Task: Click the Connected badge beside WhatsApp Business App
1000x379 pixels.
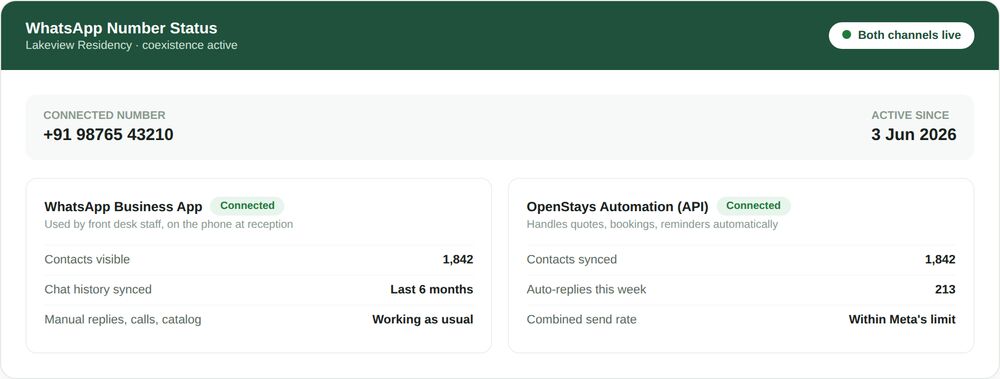Action: tap(247, 205)
